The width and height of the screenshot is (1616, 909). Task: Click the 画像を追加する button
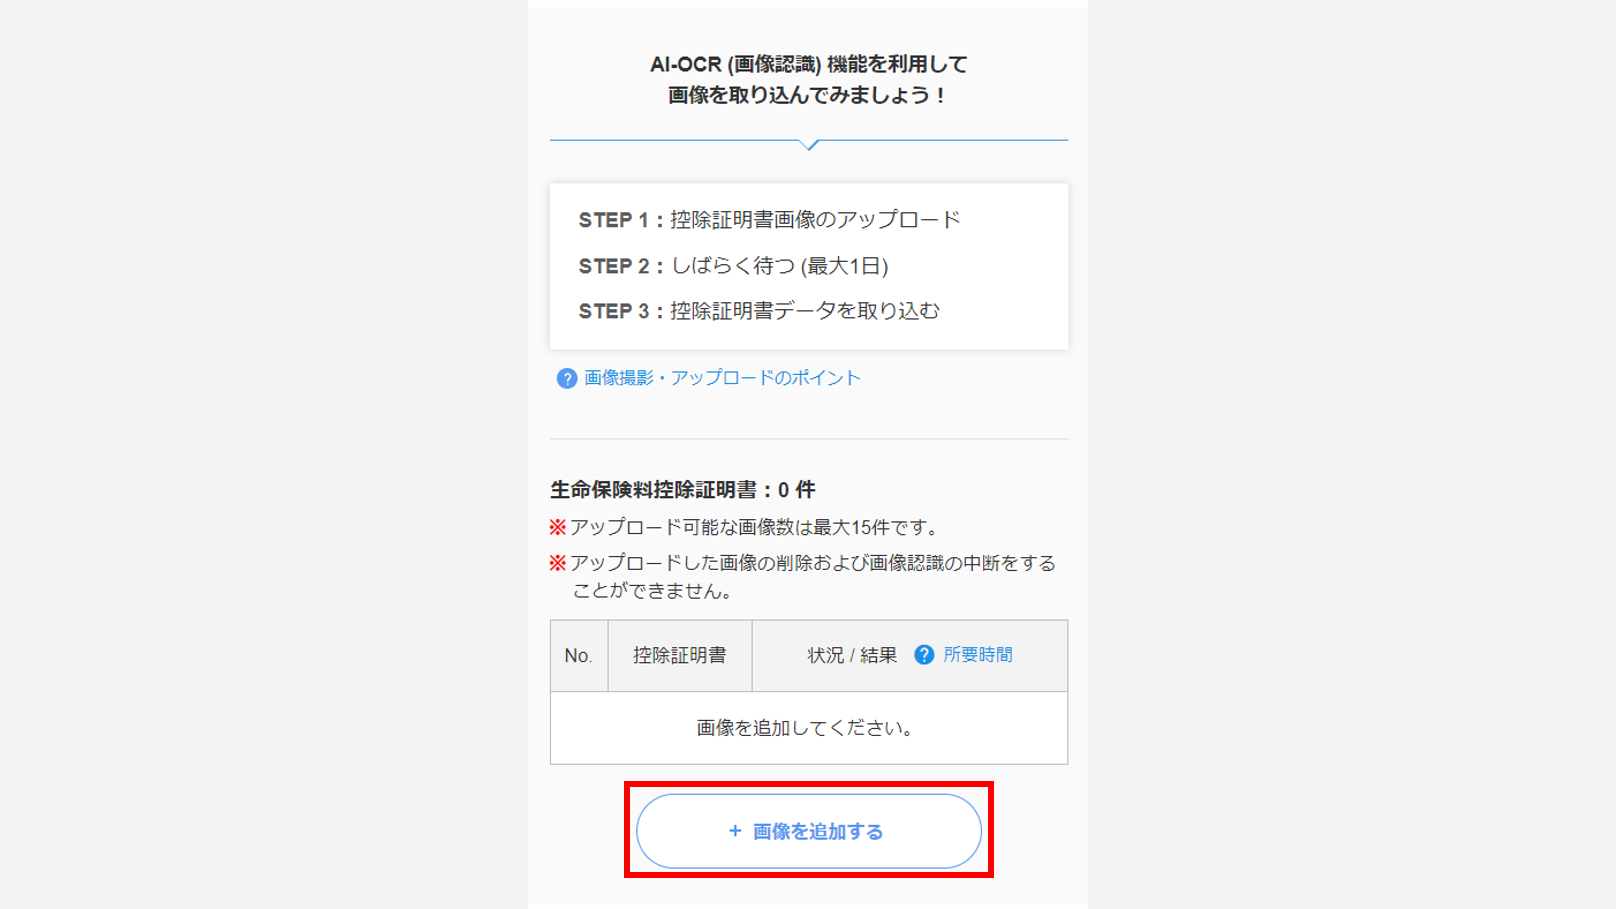(809, 831)
